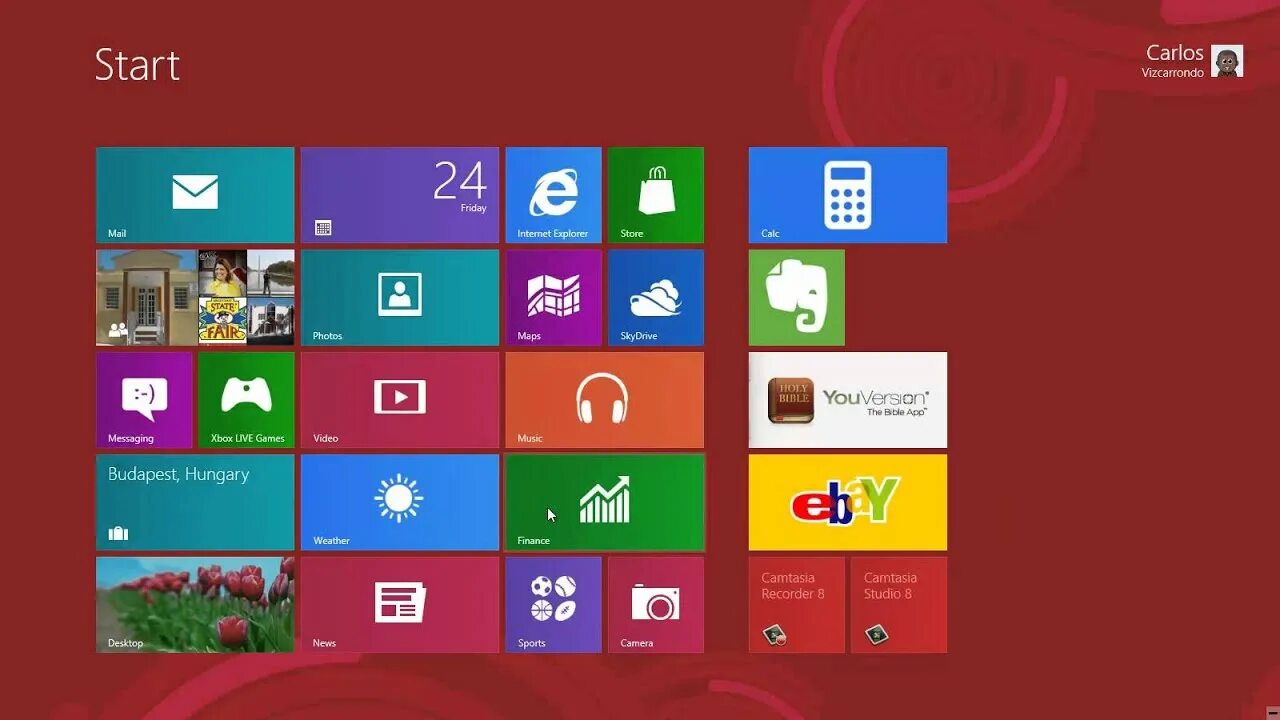This screenshot has width=1280, height=720.
Task: Open the Photos tile
Action: pos(400,298)
